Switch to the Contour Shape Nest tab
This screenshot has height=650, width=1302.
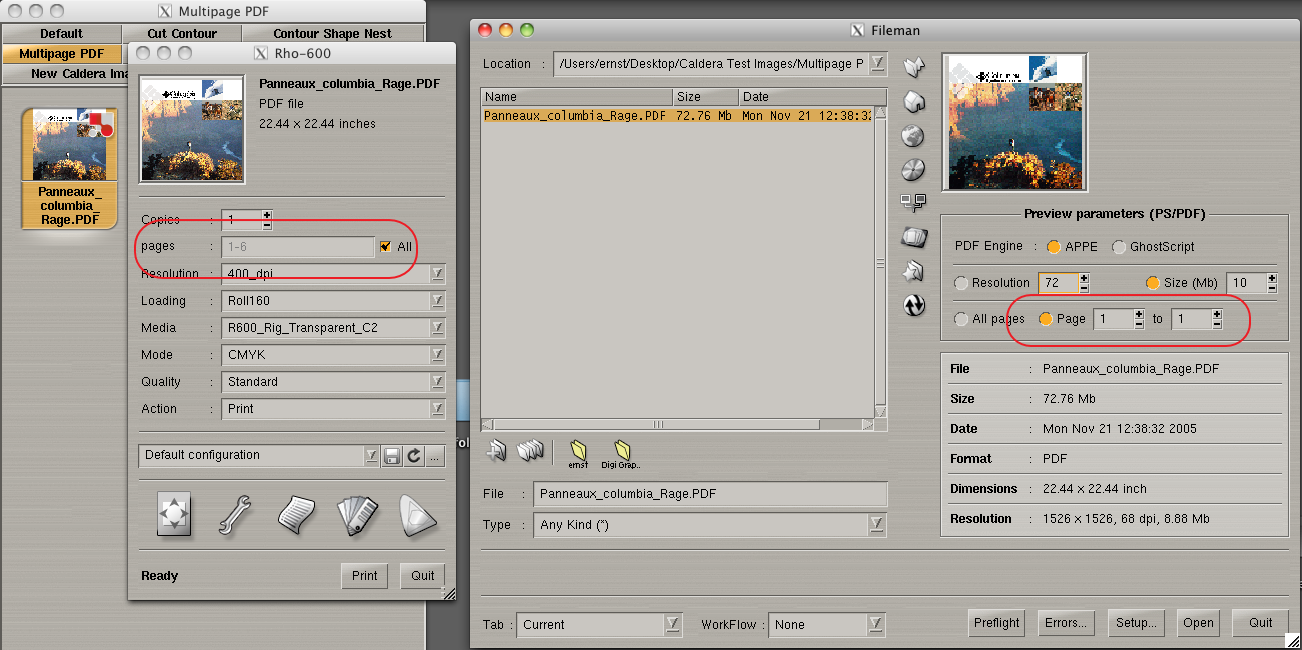(x=332, y=33)
